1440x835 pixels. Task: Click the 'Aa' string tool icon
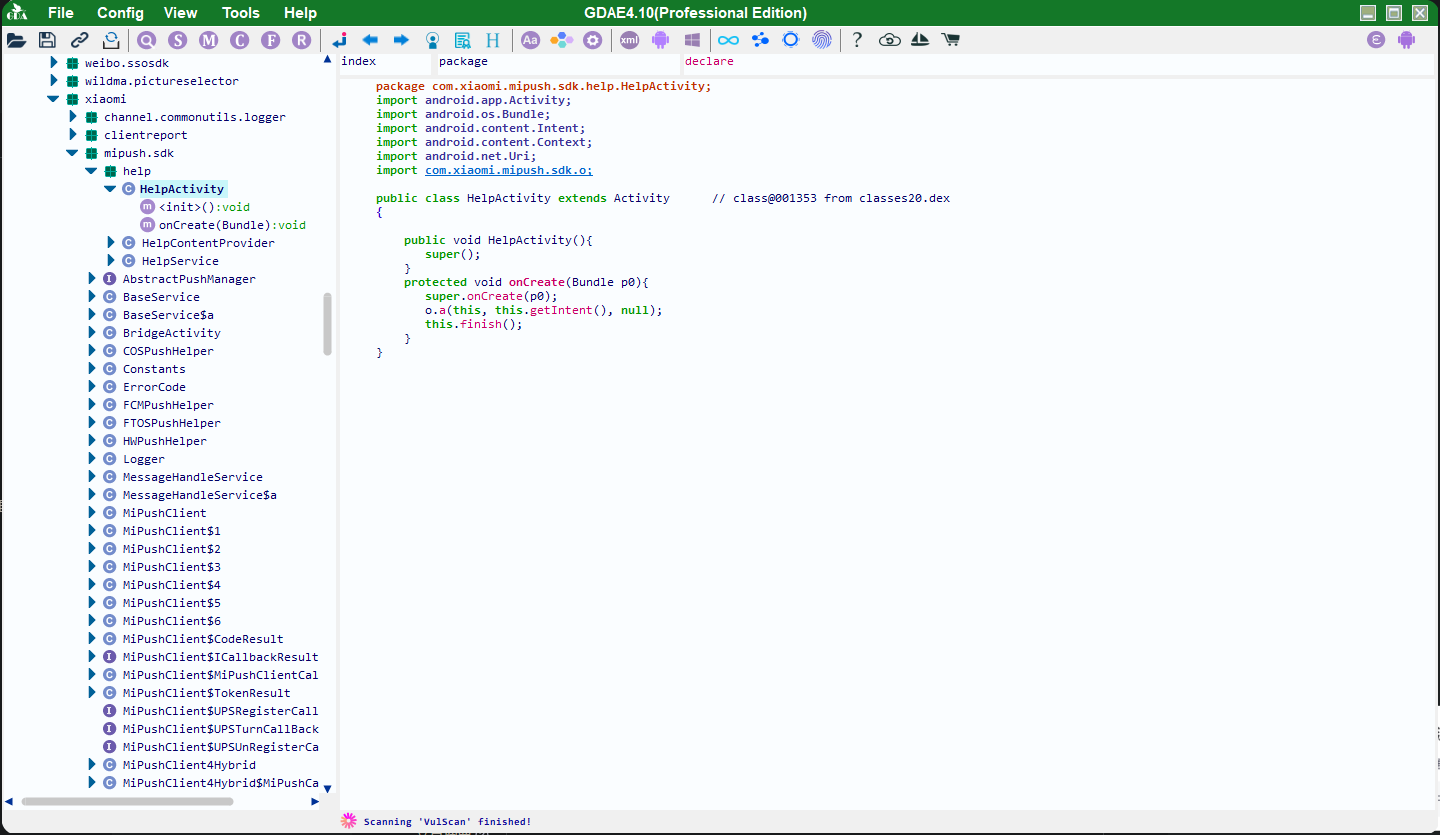[x=530, y=40]
